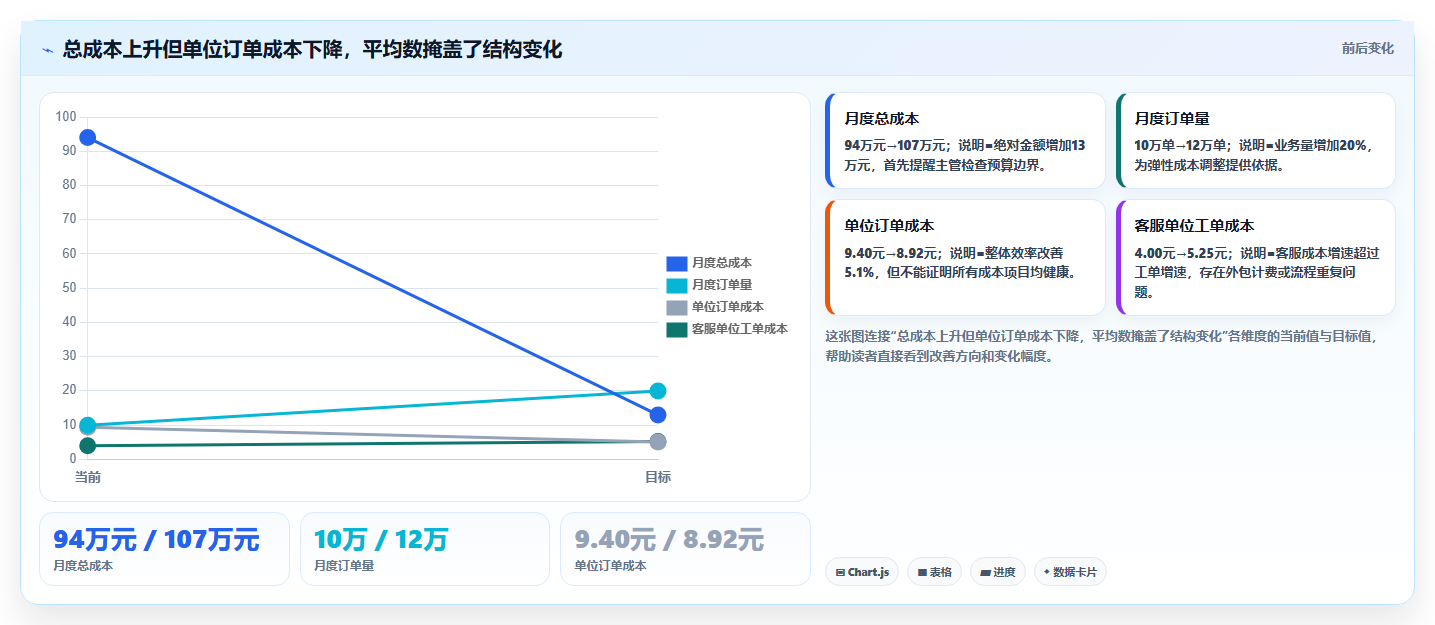1435x625 pixels.
Task: Click the 月度总成本 point at 当前
Action: click(88, 137)
